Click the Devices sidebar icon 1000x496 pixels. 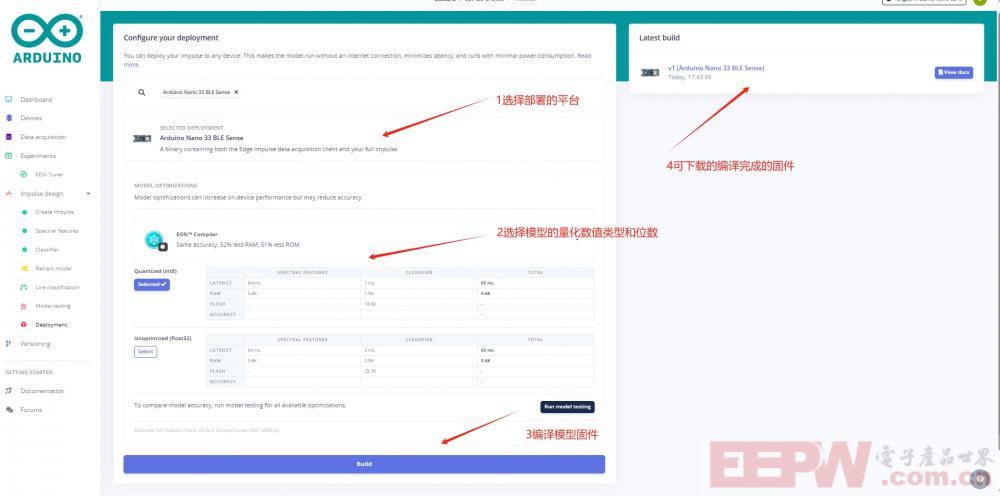(8, 118)
